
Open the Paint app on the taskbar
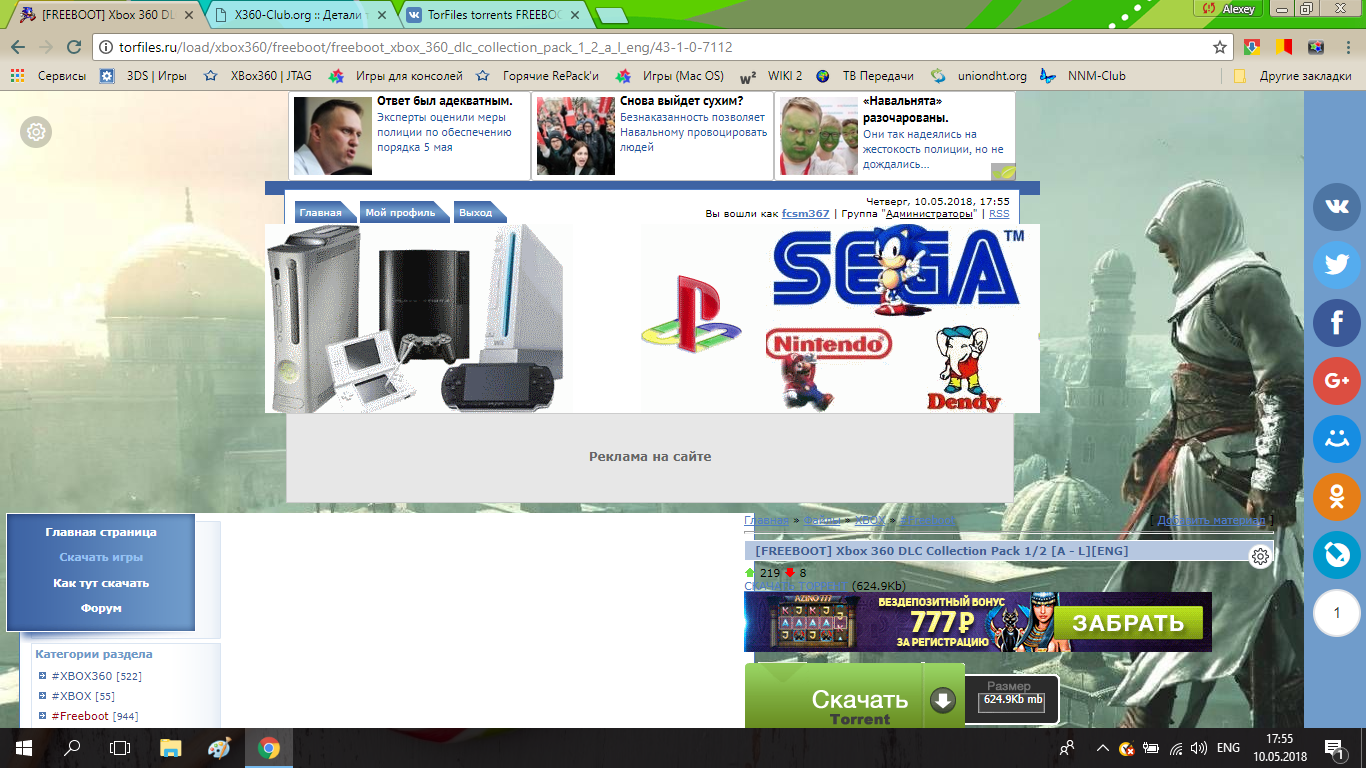click(219, 747)
